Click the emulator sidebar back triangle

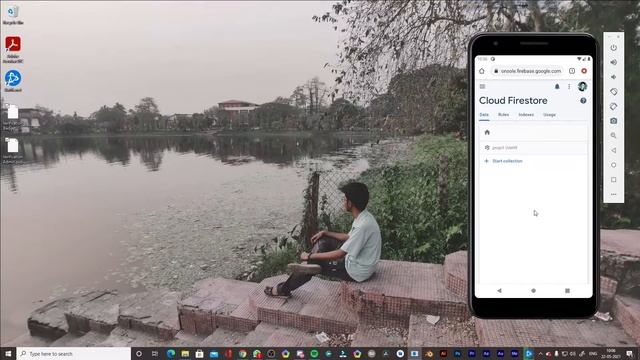[613, 150]
